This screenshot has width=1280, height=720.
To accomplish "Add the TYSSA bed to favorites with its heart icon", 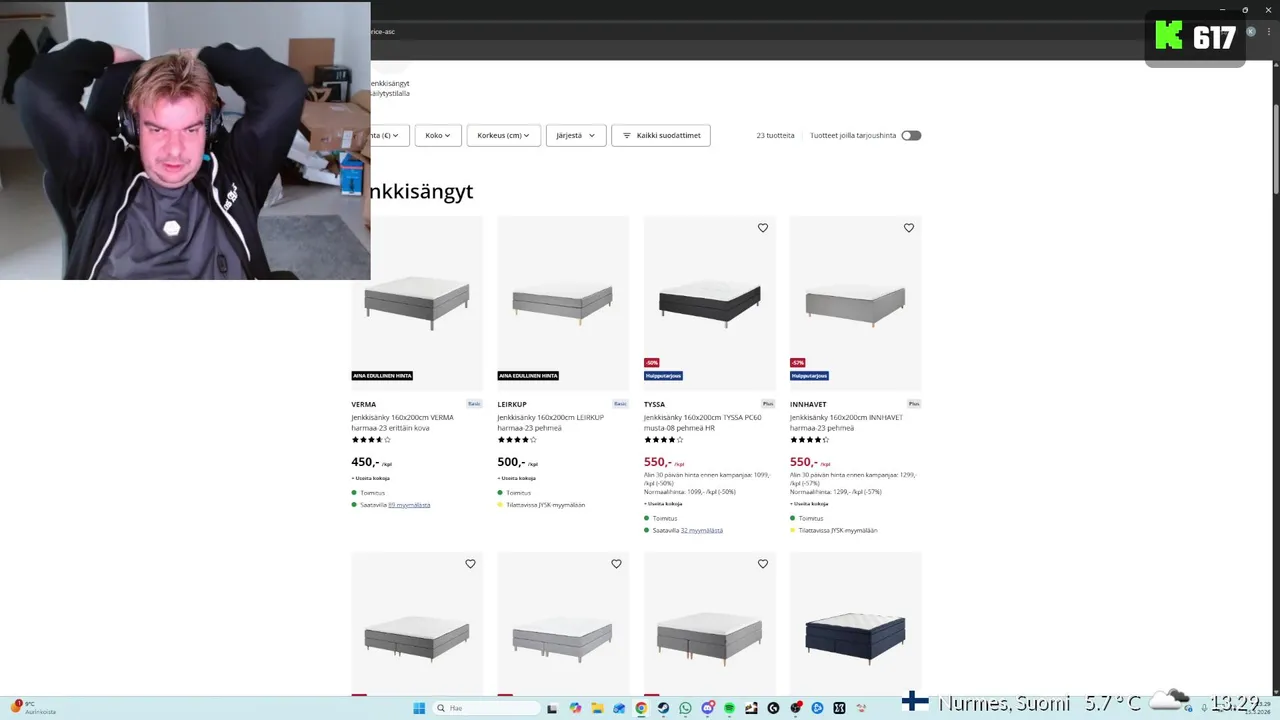I will 763,228.
